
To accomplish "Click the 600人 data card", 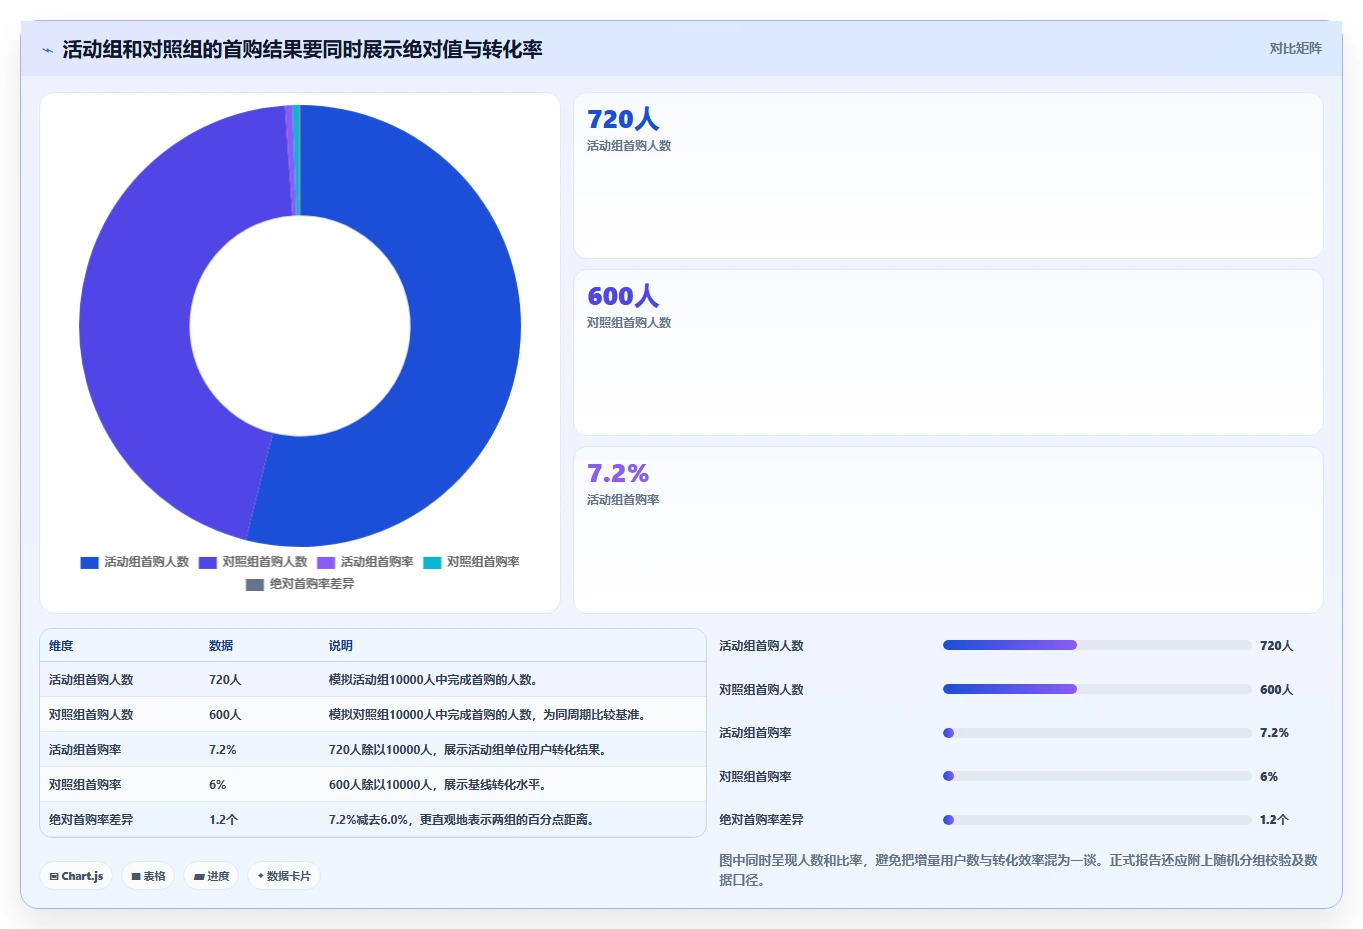I will [x=948, y=353].
